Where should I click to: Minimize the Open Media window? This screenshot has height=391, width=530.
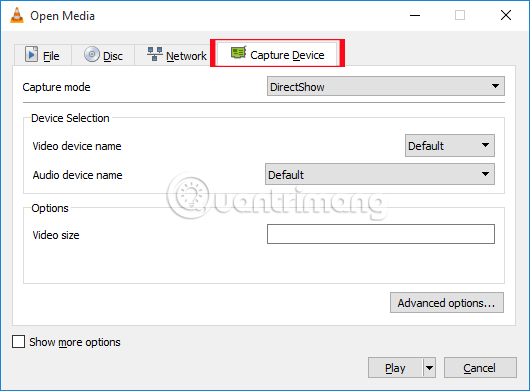[415, 15]
